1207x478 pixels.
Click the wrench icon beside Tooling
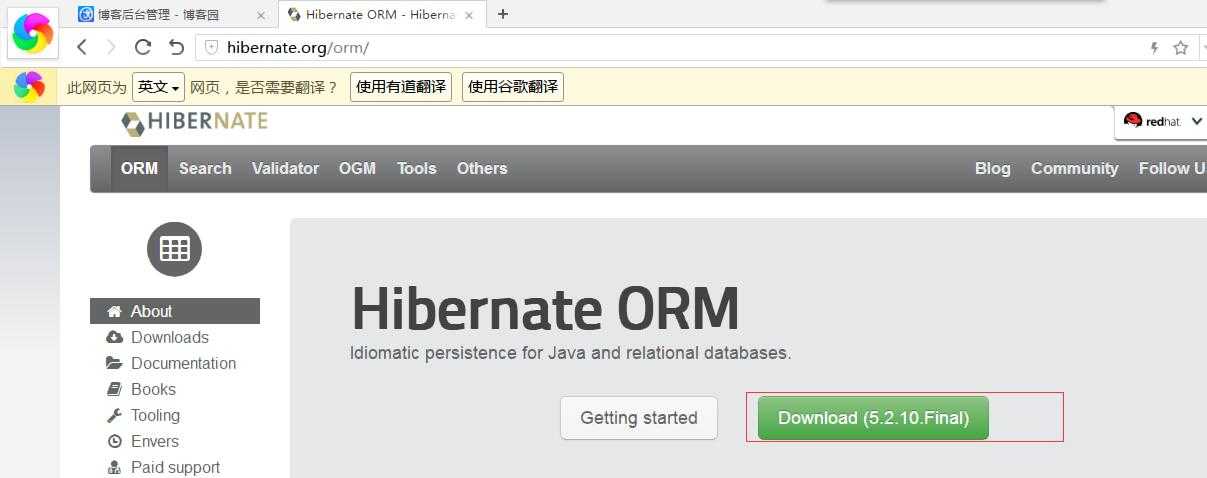[x=114, y=415]
